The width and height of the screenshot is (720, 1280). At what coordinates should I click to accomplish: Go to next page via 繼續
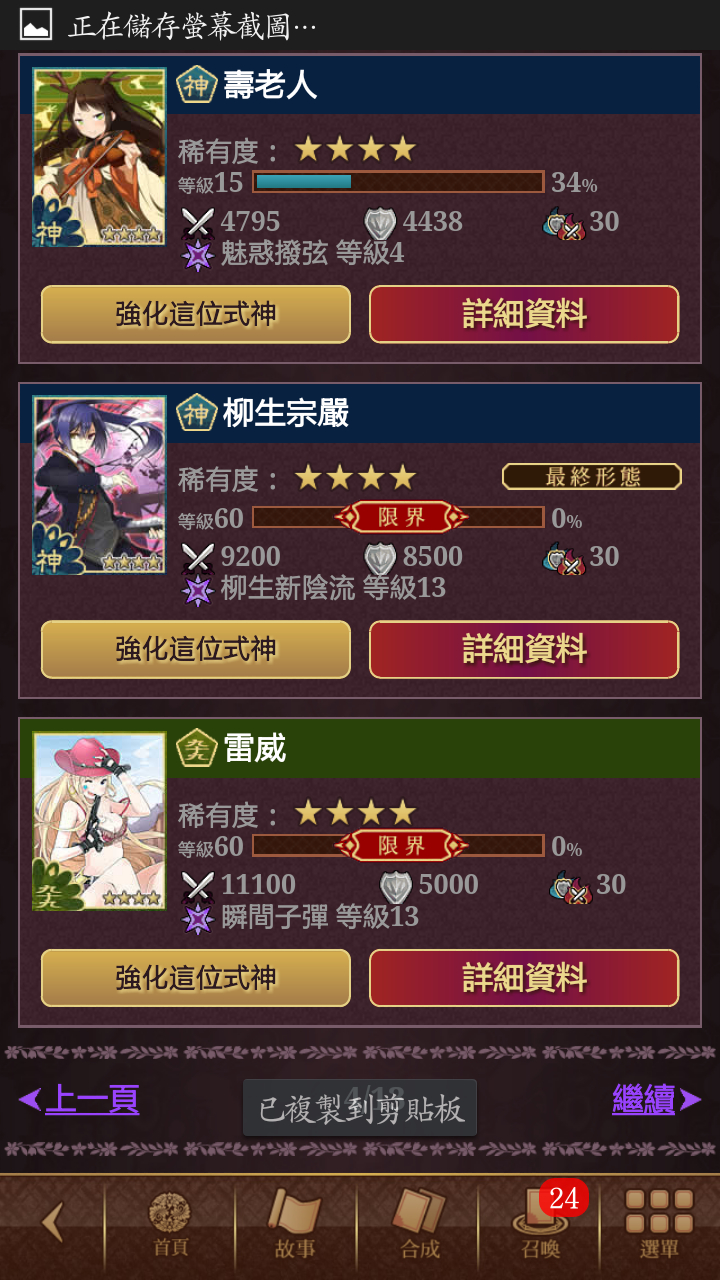pyautogui.click(x=656, y=1100)
